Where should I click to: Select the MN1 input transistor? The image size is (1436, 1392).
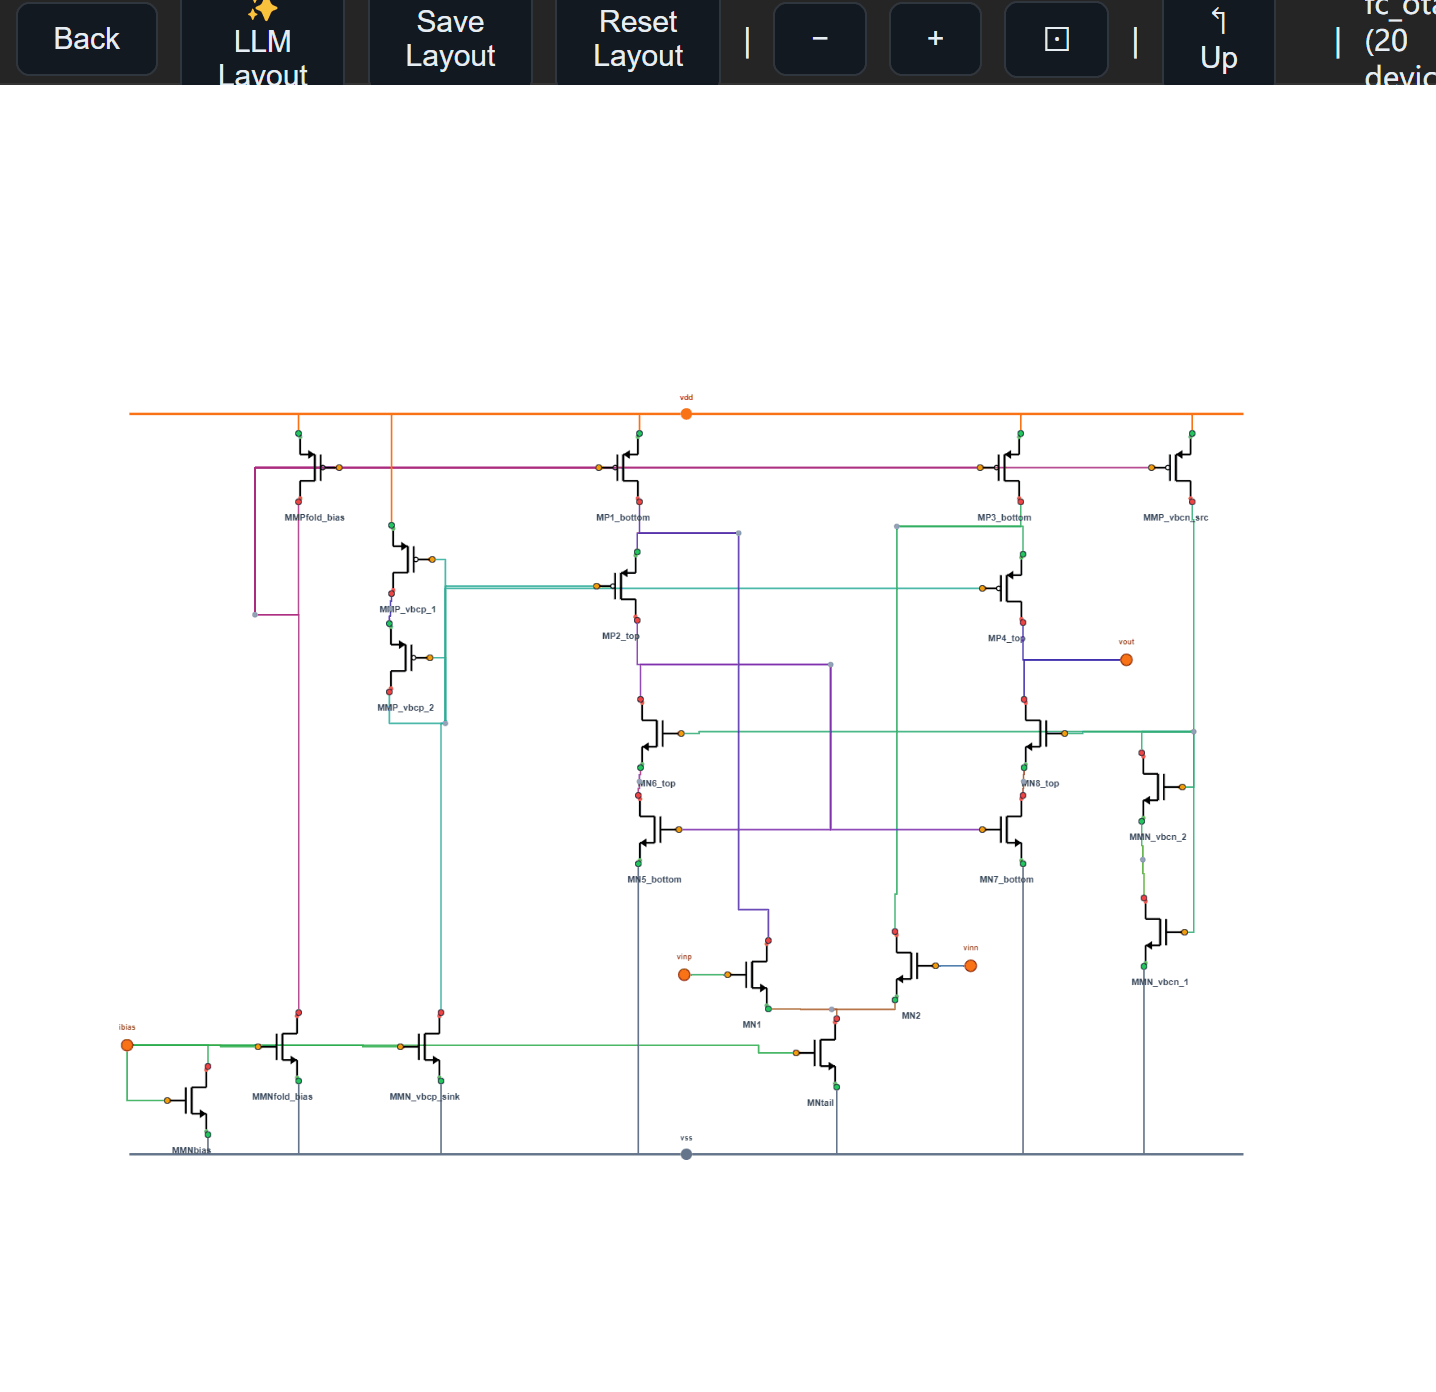(753, 974)
